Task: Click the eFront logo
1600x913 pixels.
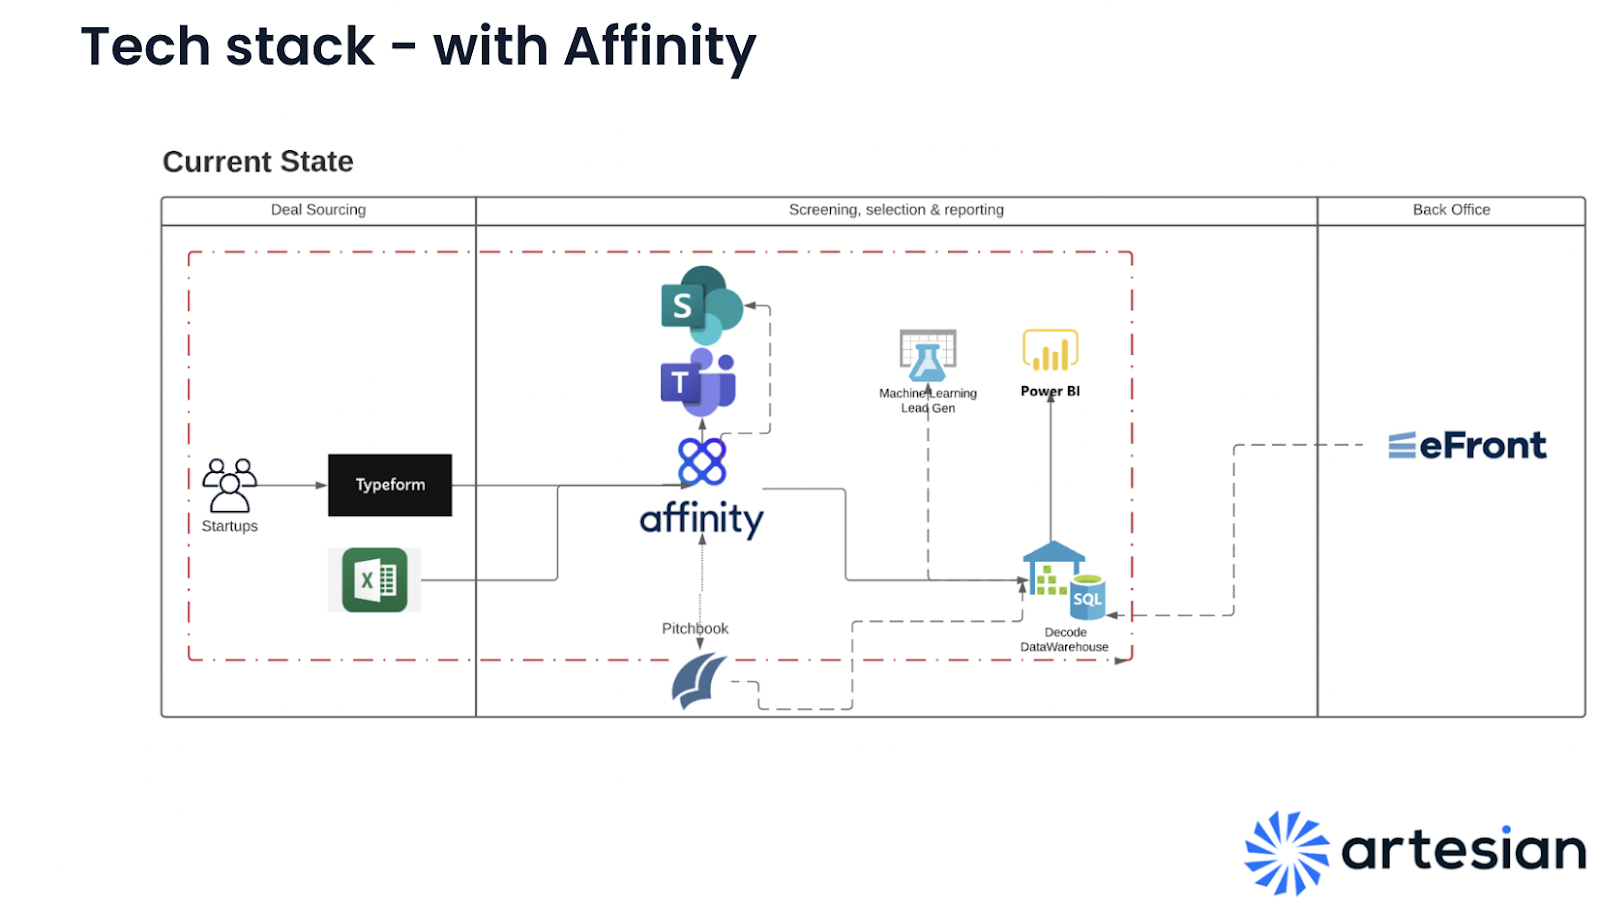Action: (1467, 445)
